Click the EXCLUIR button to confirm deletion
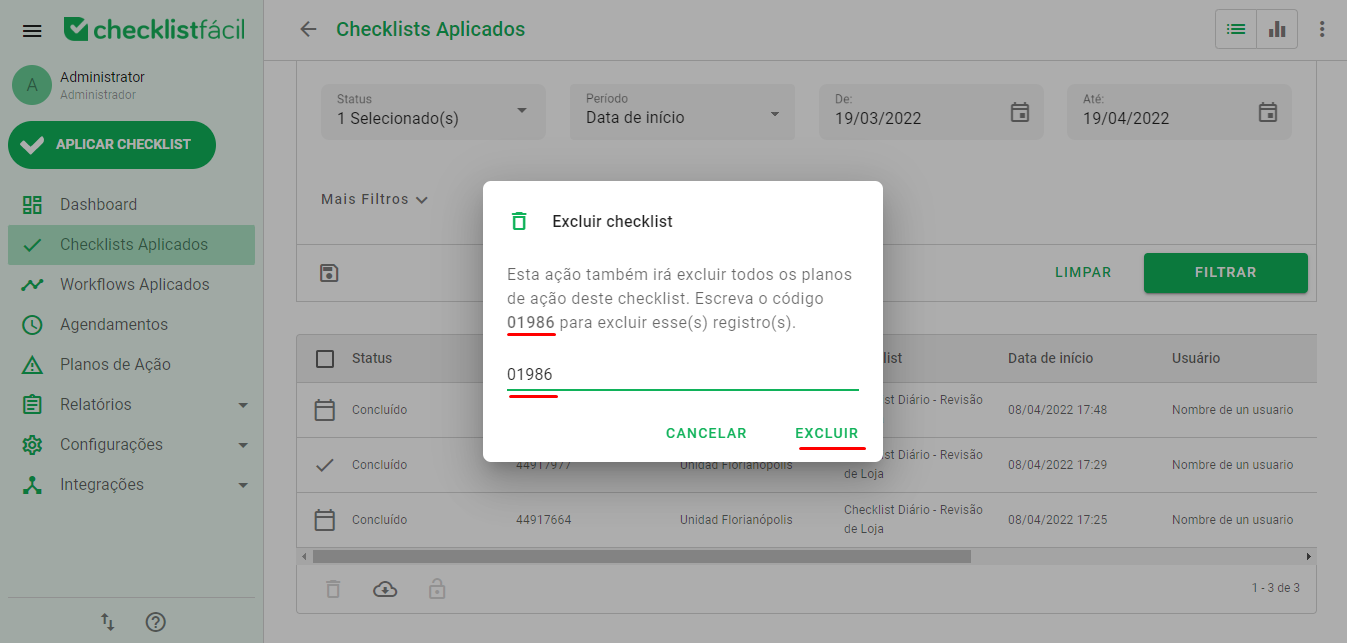The height and width of the screenshot is (643, 1347). [826, 433]
